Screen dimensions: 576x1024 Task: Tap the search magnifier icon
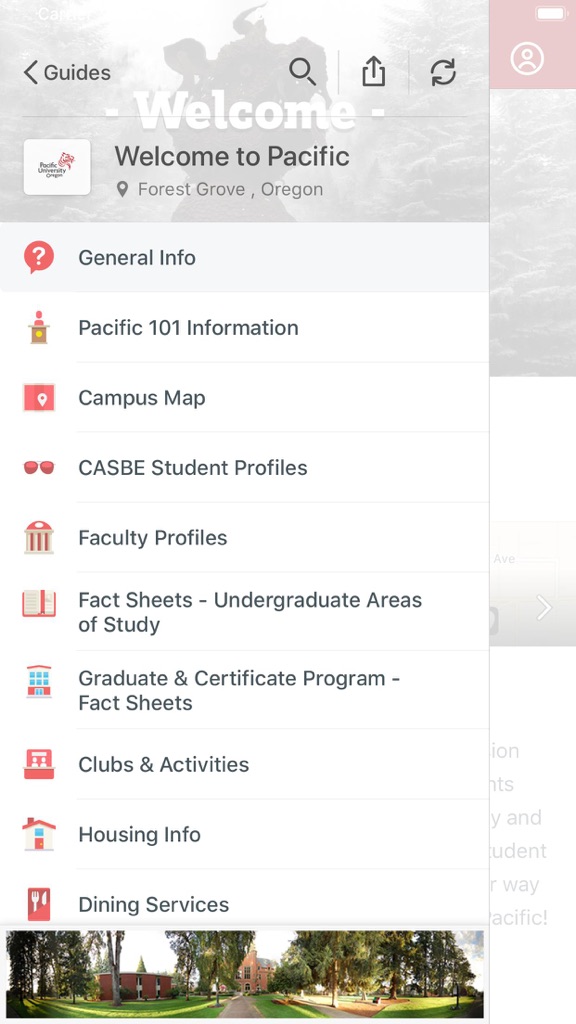(302, 72)
